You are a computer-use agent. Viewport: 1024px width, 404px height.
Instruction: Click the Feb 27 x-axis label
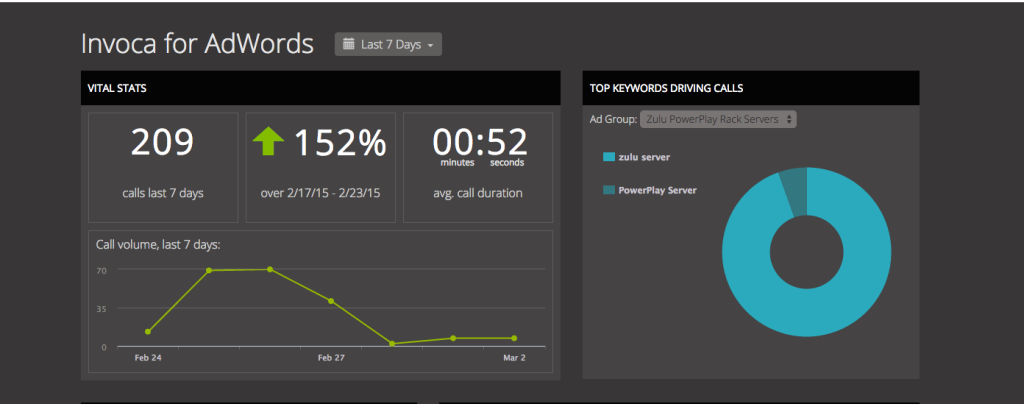click(330, 358)
